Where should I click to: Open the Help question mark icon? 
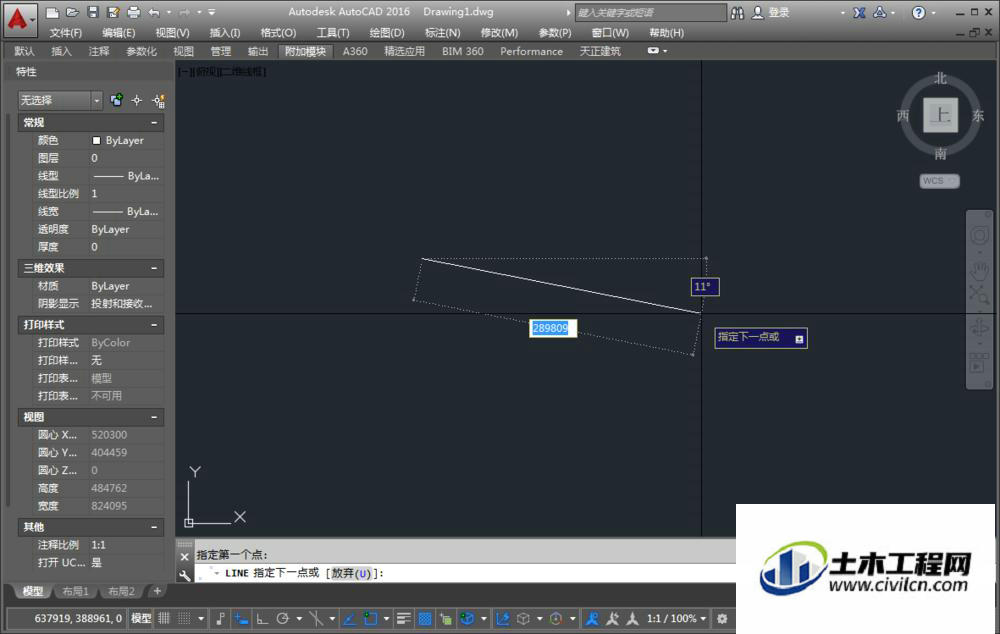(x=918, y=12)
